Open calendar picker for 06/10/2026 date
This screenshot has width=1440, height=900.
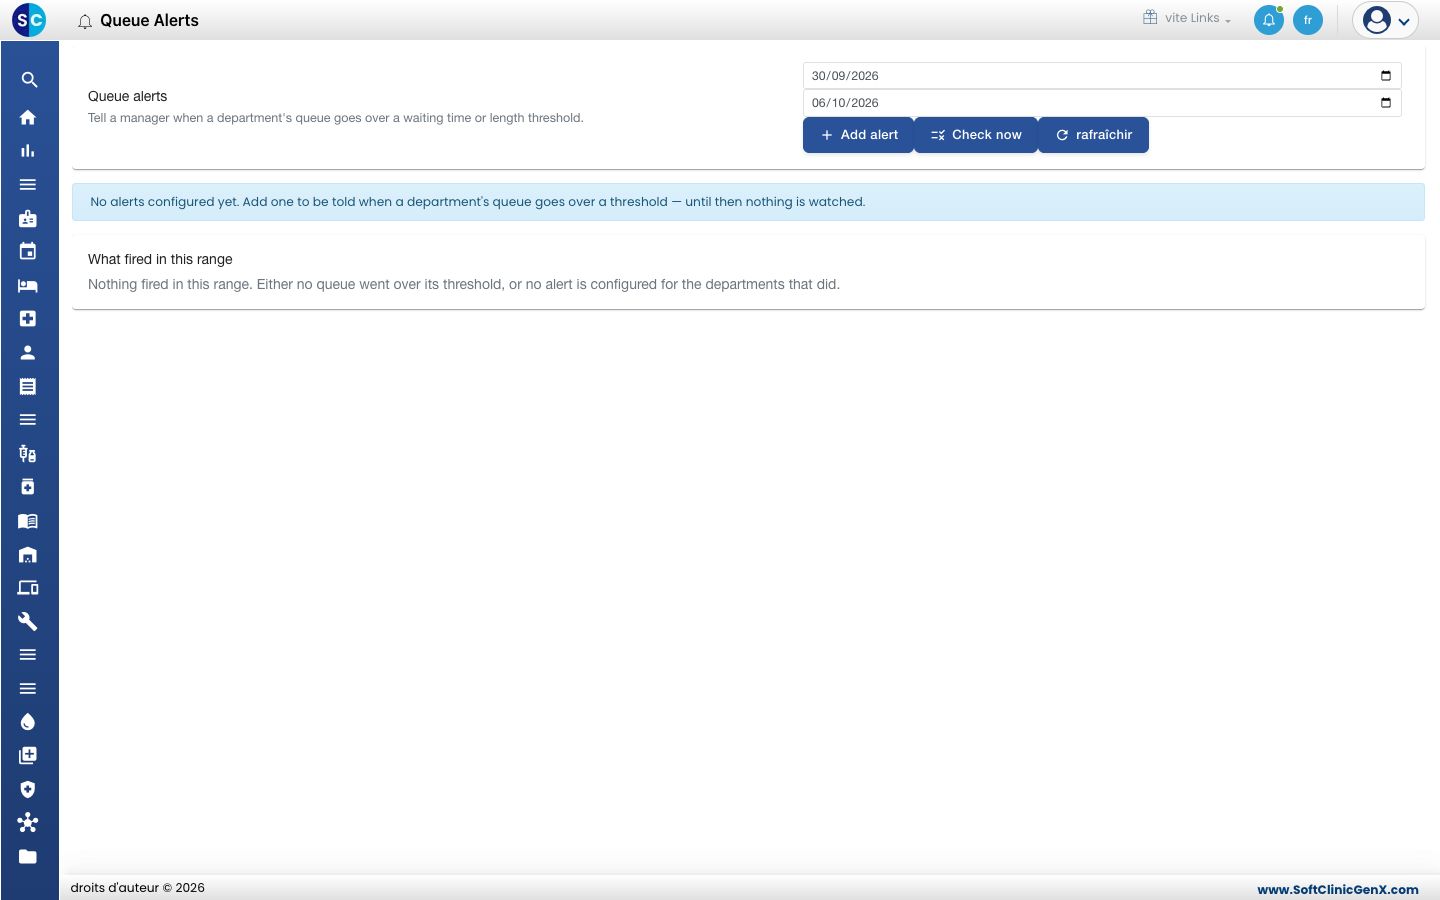[x=1386, y=103]
